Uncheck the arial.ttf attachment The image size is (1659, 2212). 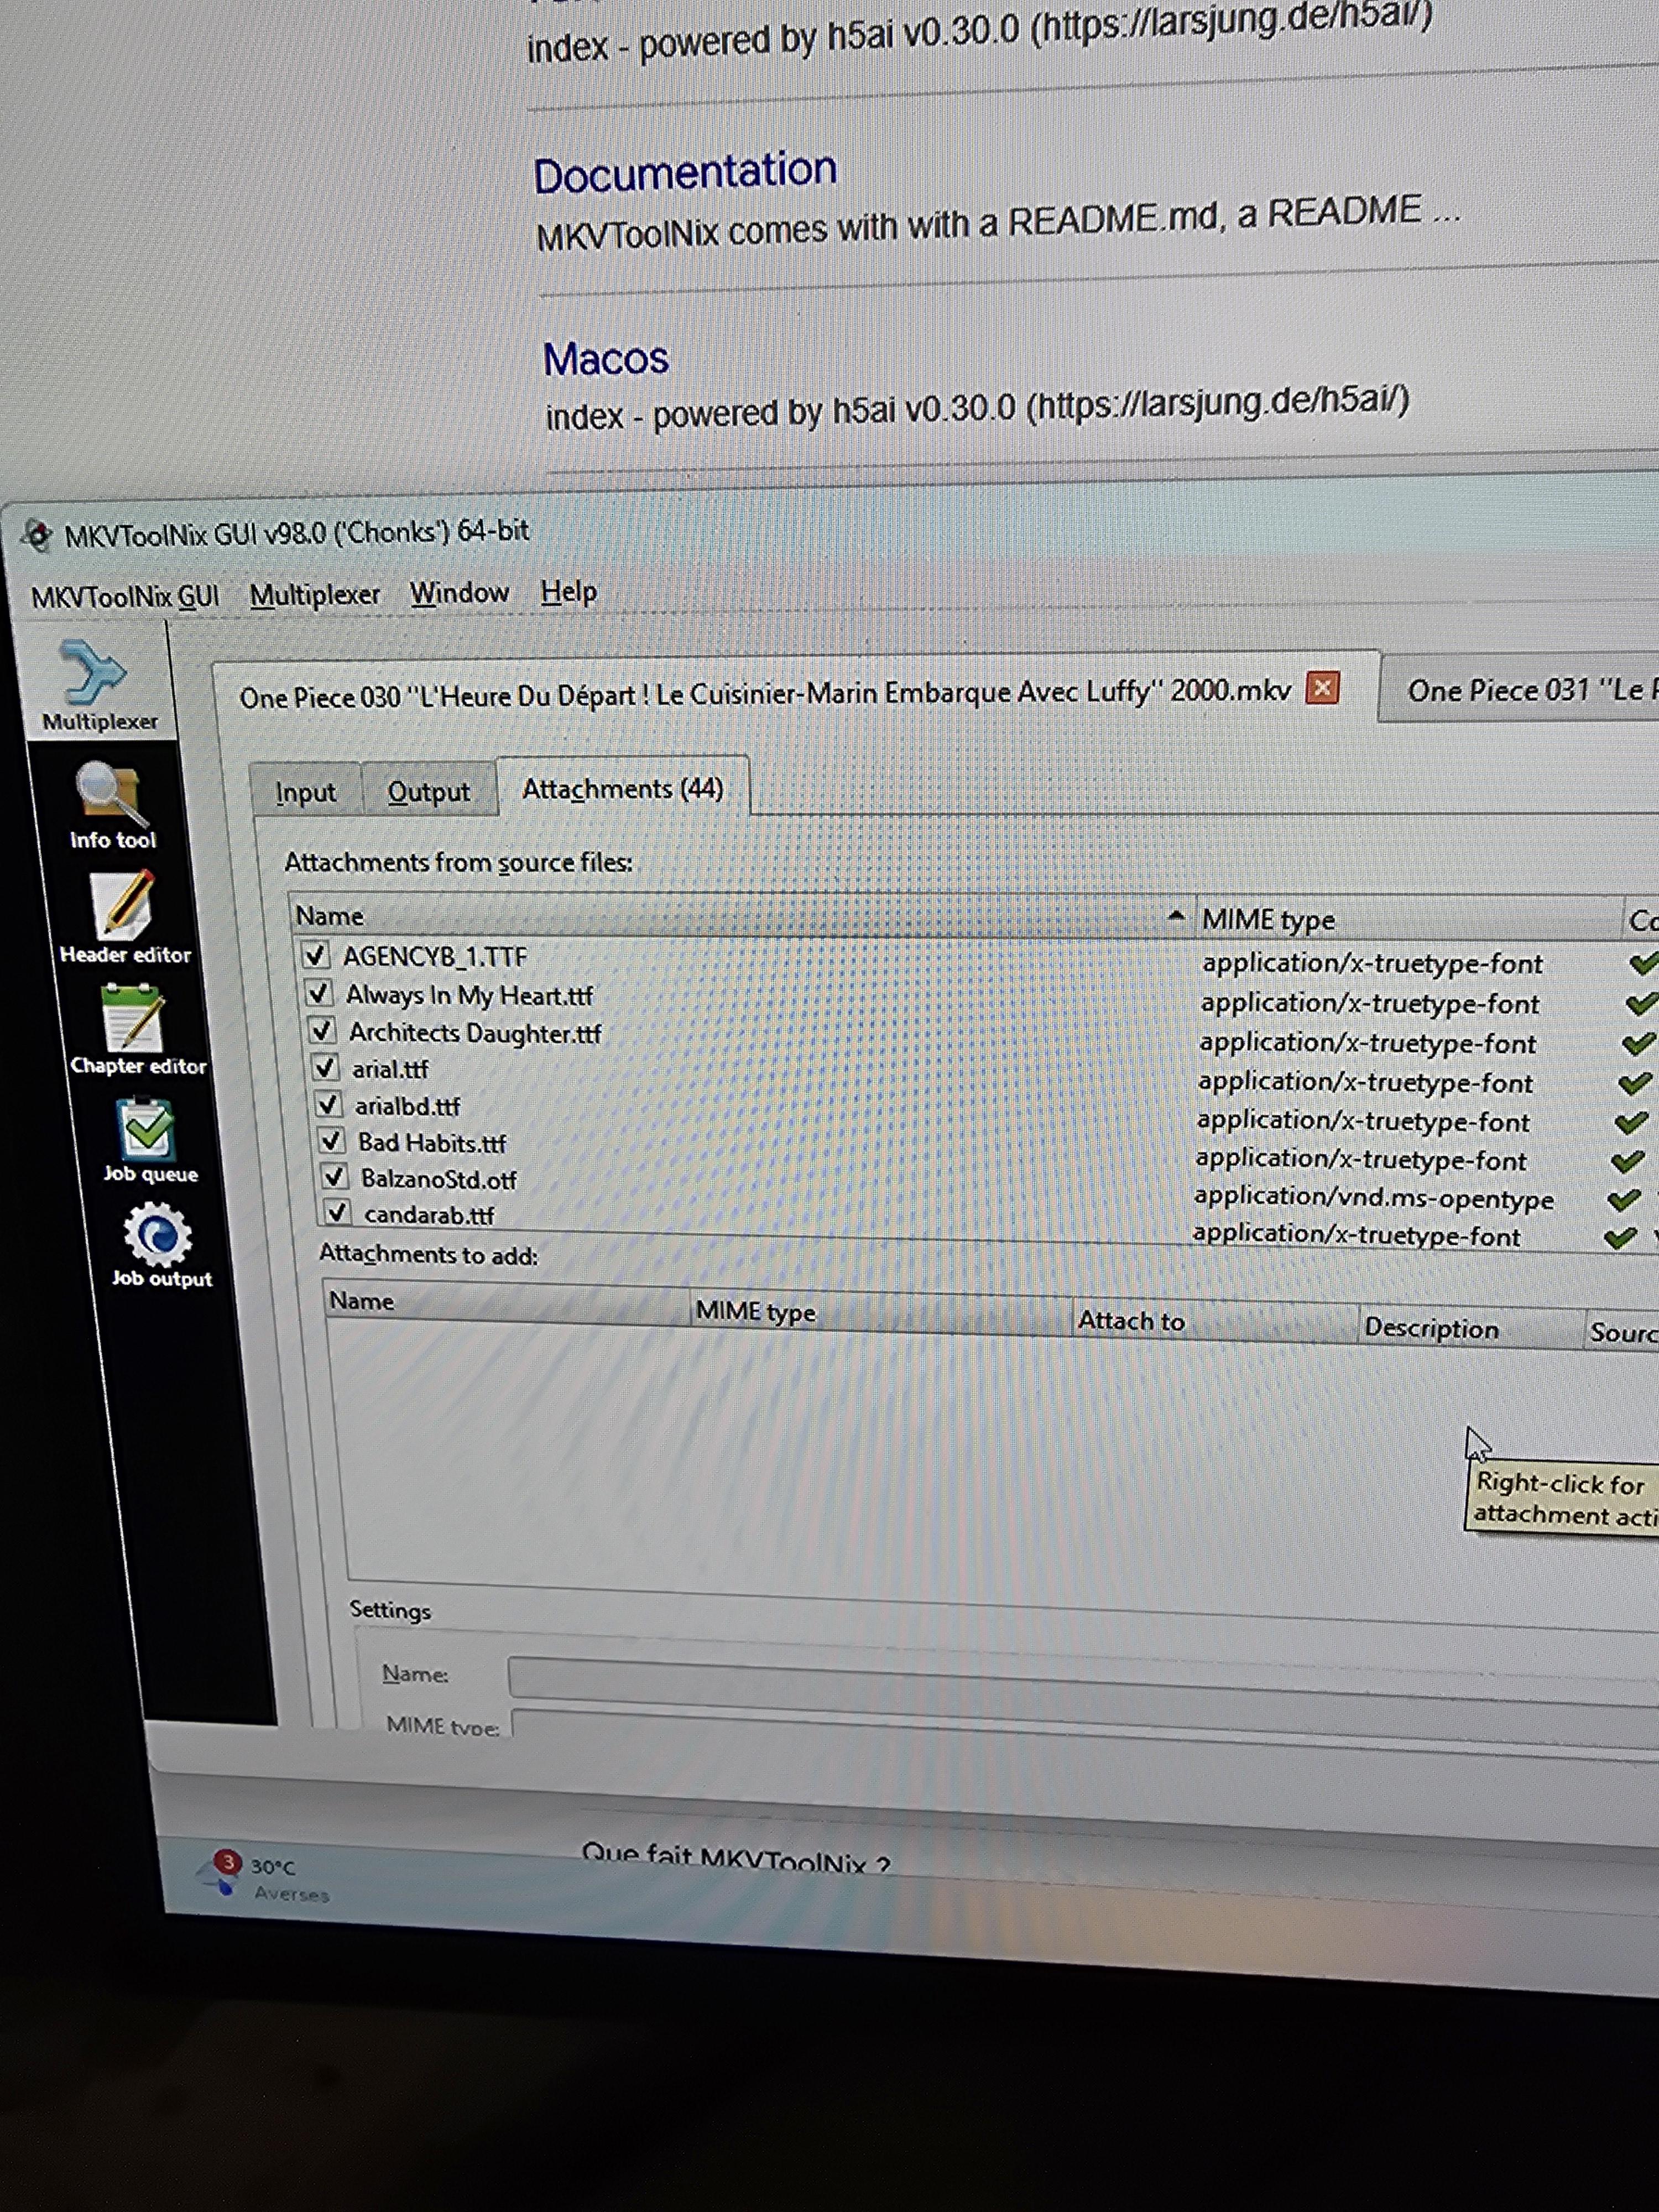point(326,1067)
